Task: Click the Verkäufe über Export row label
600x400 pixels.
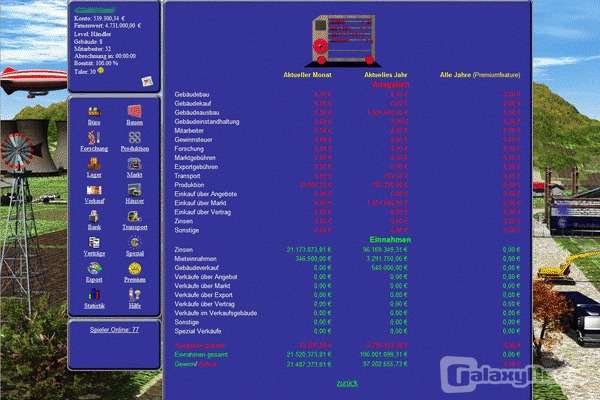Action: point(204,295)
